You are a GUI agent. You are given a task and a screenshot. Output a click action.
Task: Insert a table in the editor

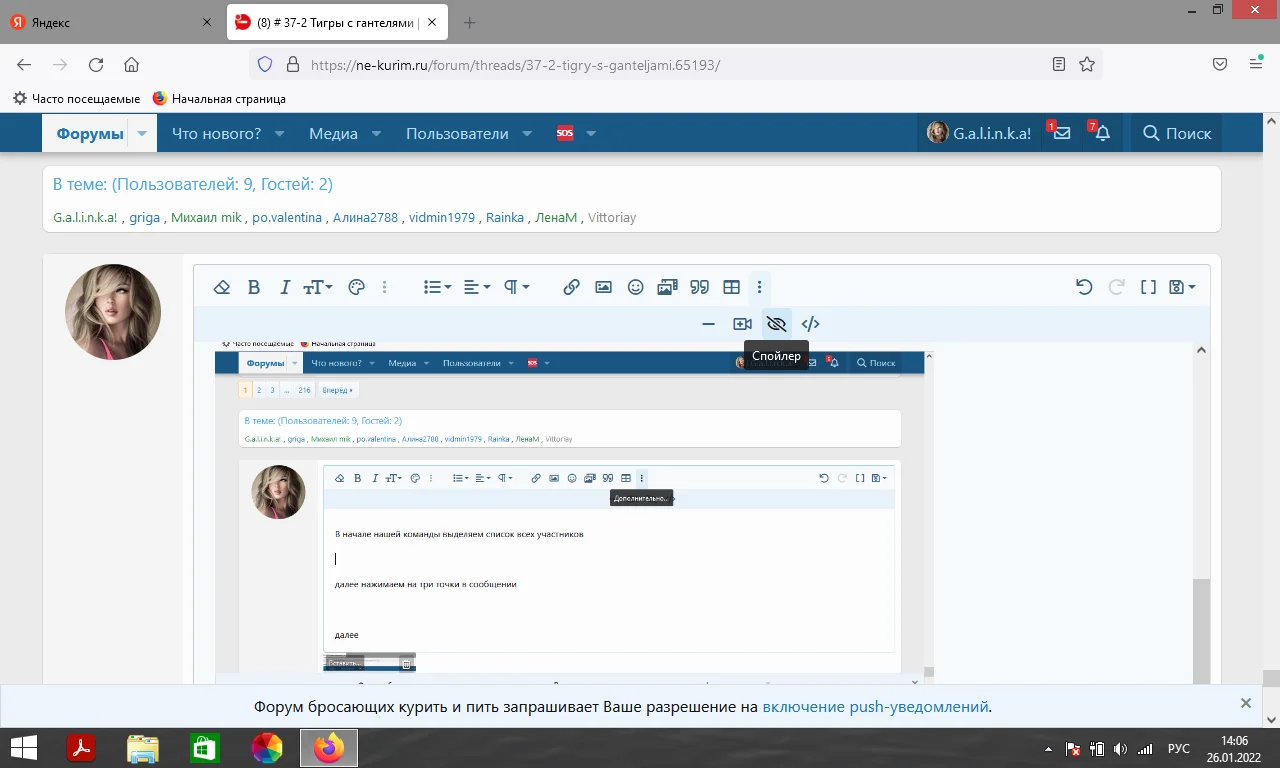tap(732, 287)
